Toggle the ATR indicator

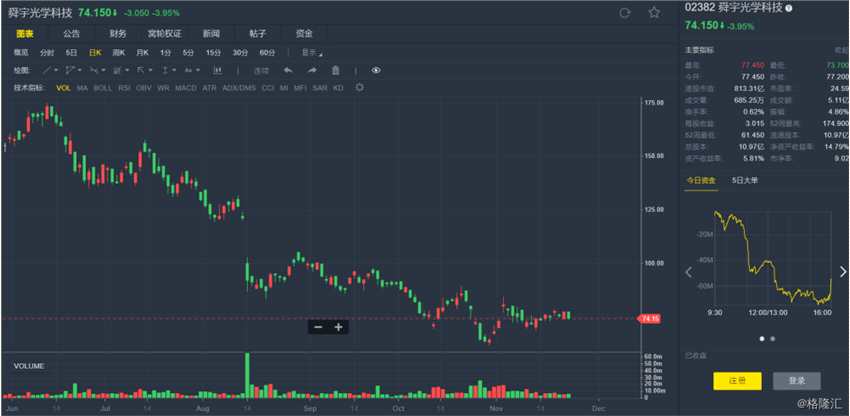209,87
